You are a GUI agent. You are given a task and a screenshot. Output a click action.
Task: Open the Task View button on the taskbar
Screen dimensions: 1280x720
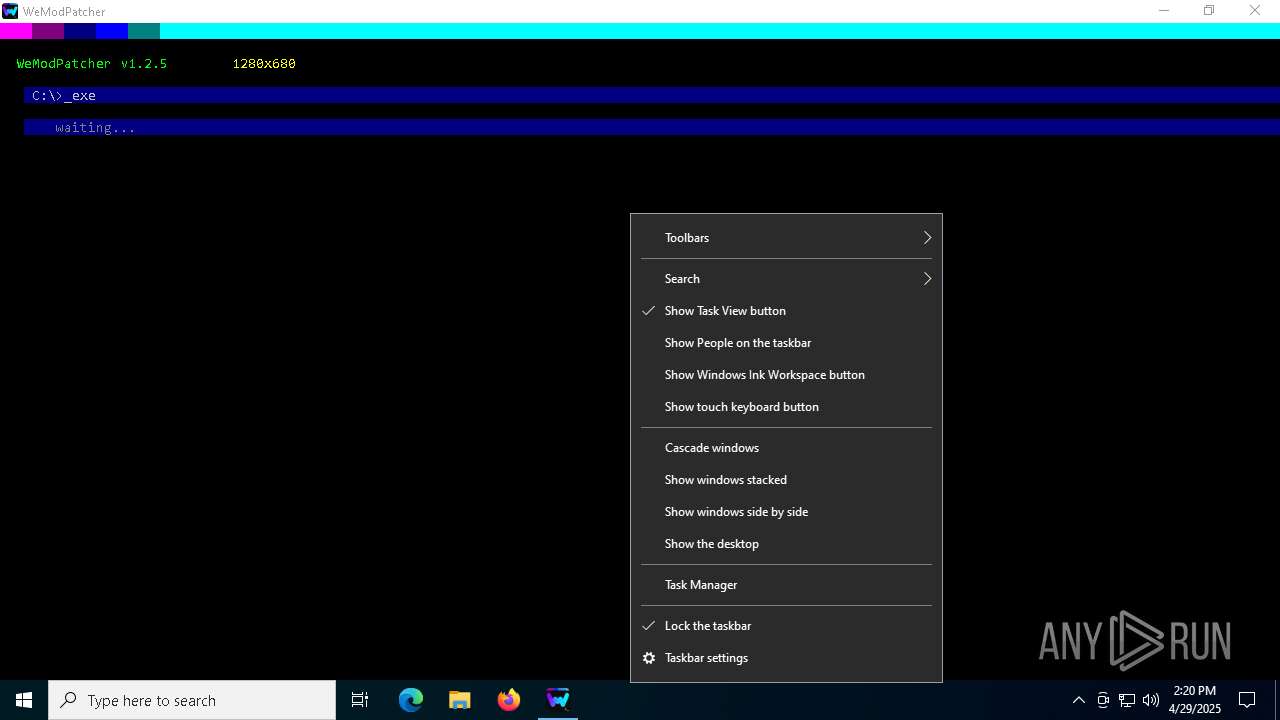tap(360, 700)
